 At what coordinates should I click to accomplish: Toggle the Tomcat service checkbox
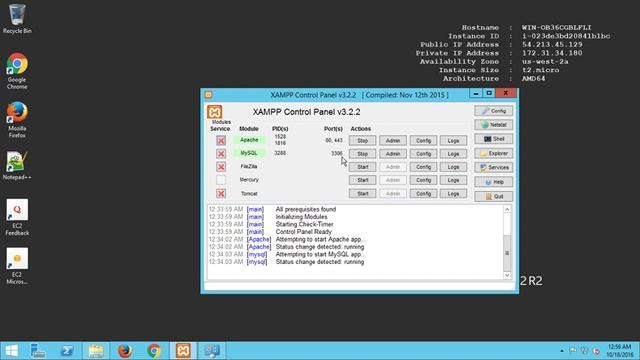pyautogui.click(x=221, y=193)
